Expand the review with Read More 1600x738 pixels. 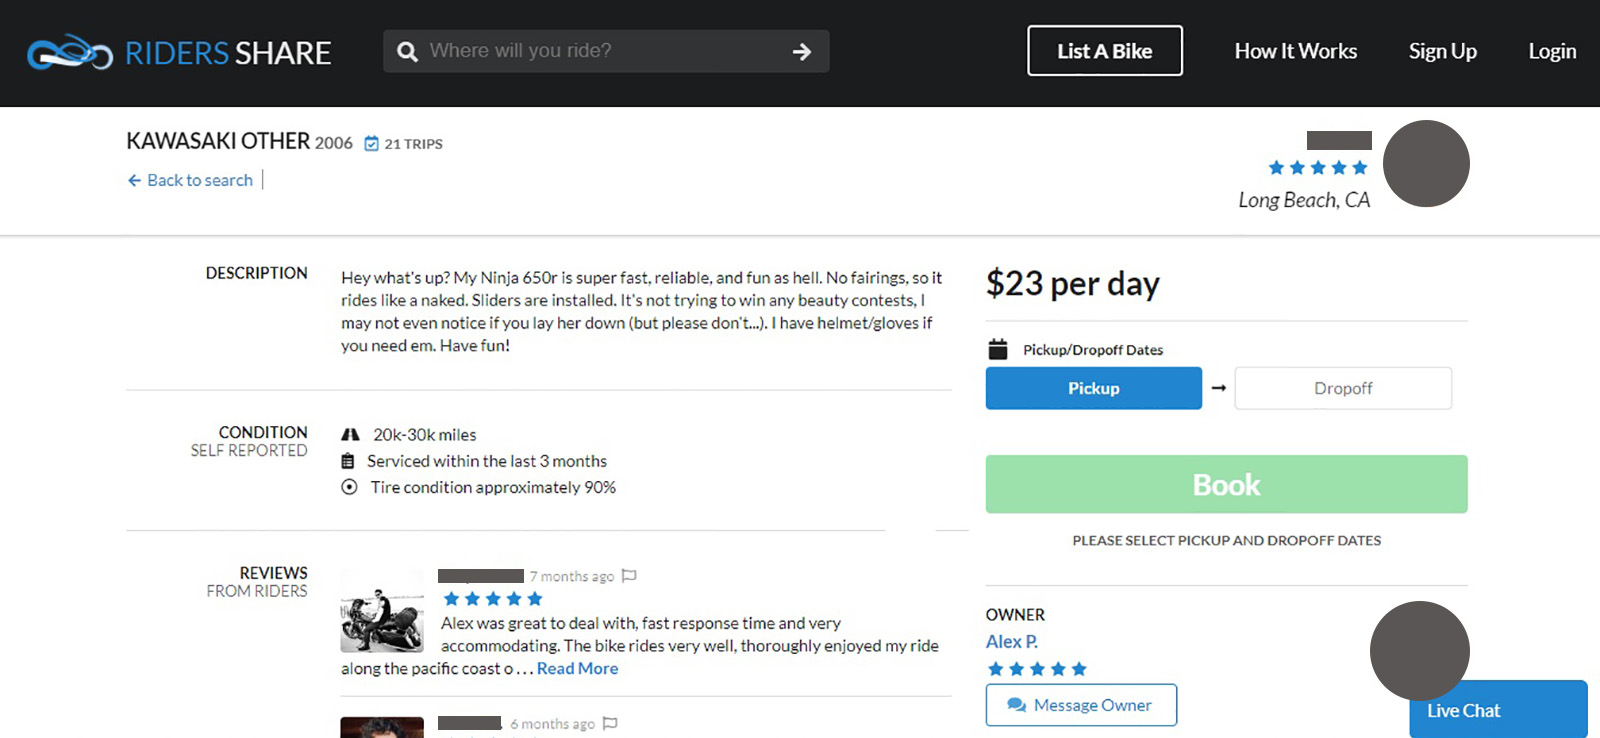(577, 669)
